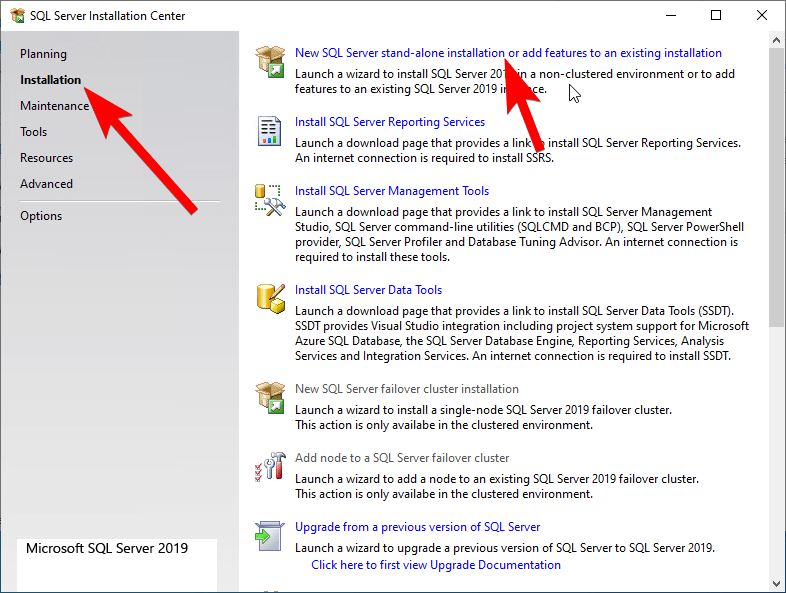The height and width of the screenshot is (593, 786).
Task: Open the Resources section
Action: tap(46, 158)
